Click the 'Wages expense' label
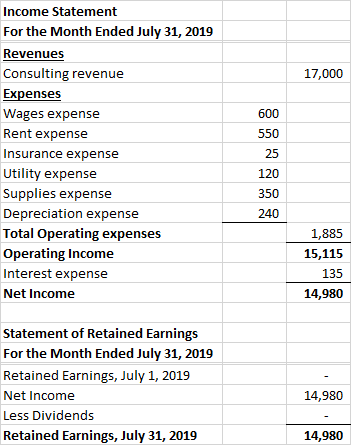 (51, 114)
